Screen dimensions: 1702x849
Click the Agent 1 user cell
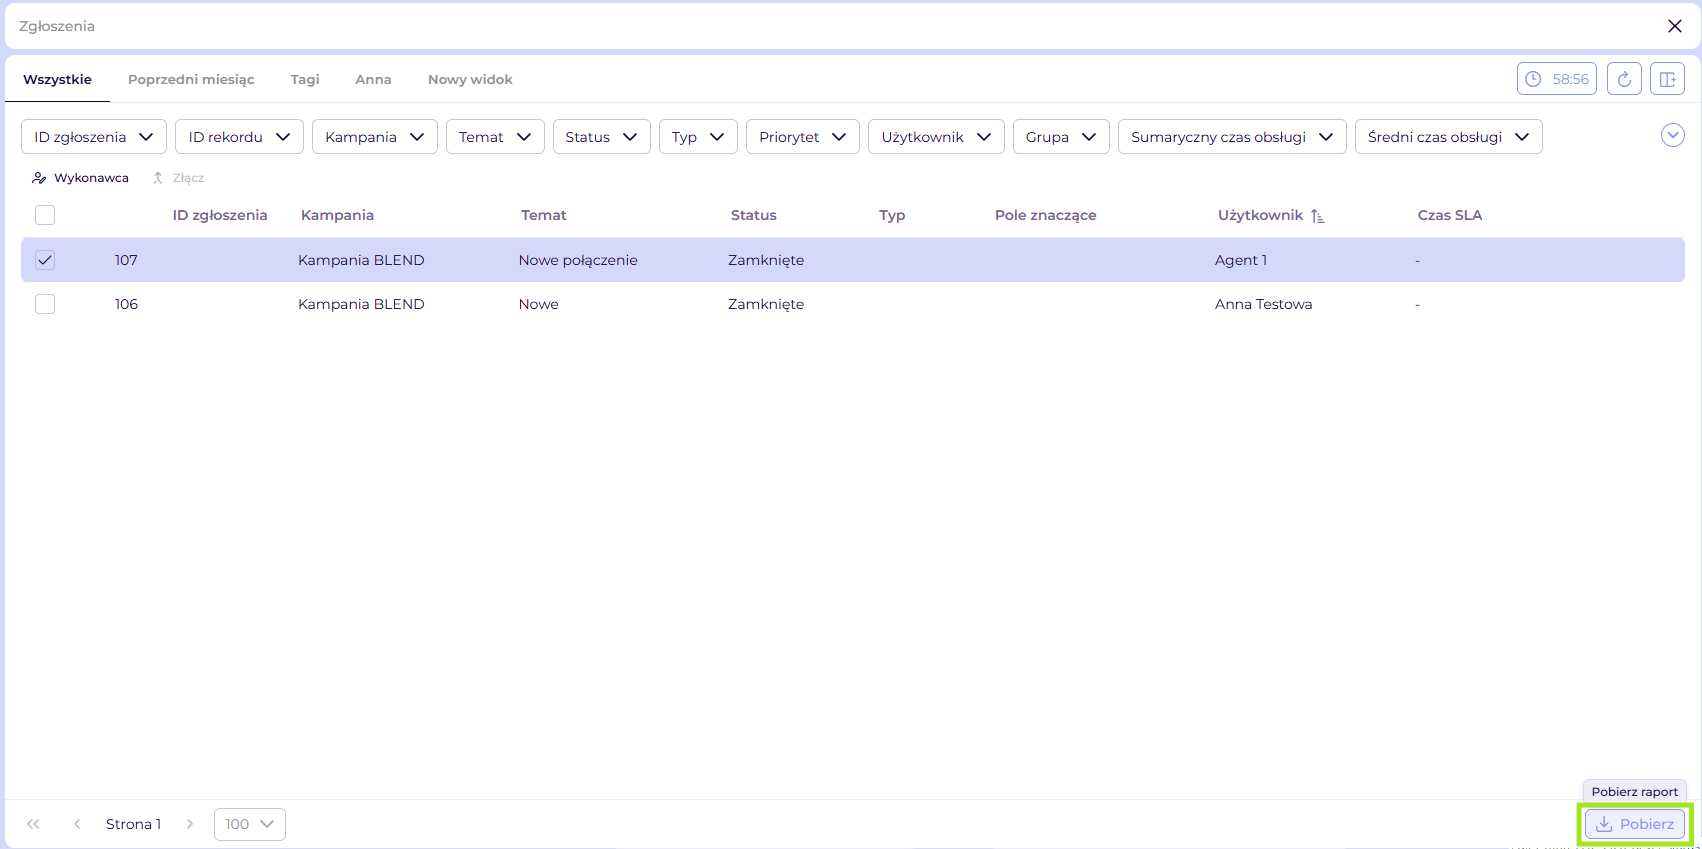pos(1241,260)
